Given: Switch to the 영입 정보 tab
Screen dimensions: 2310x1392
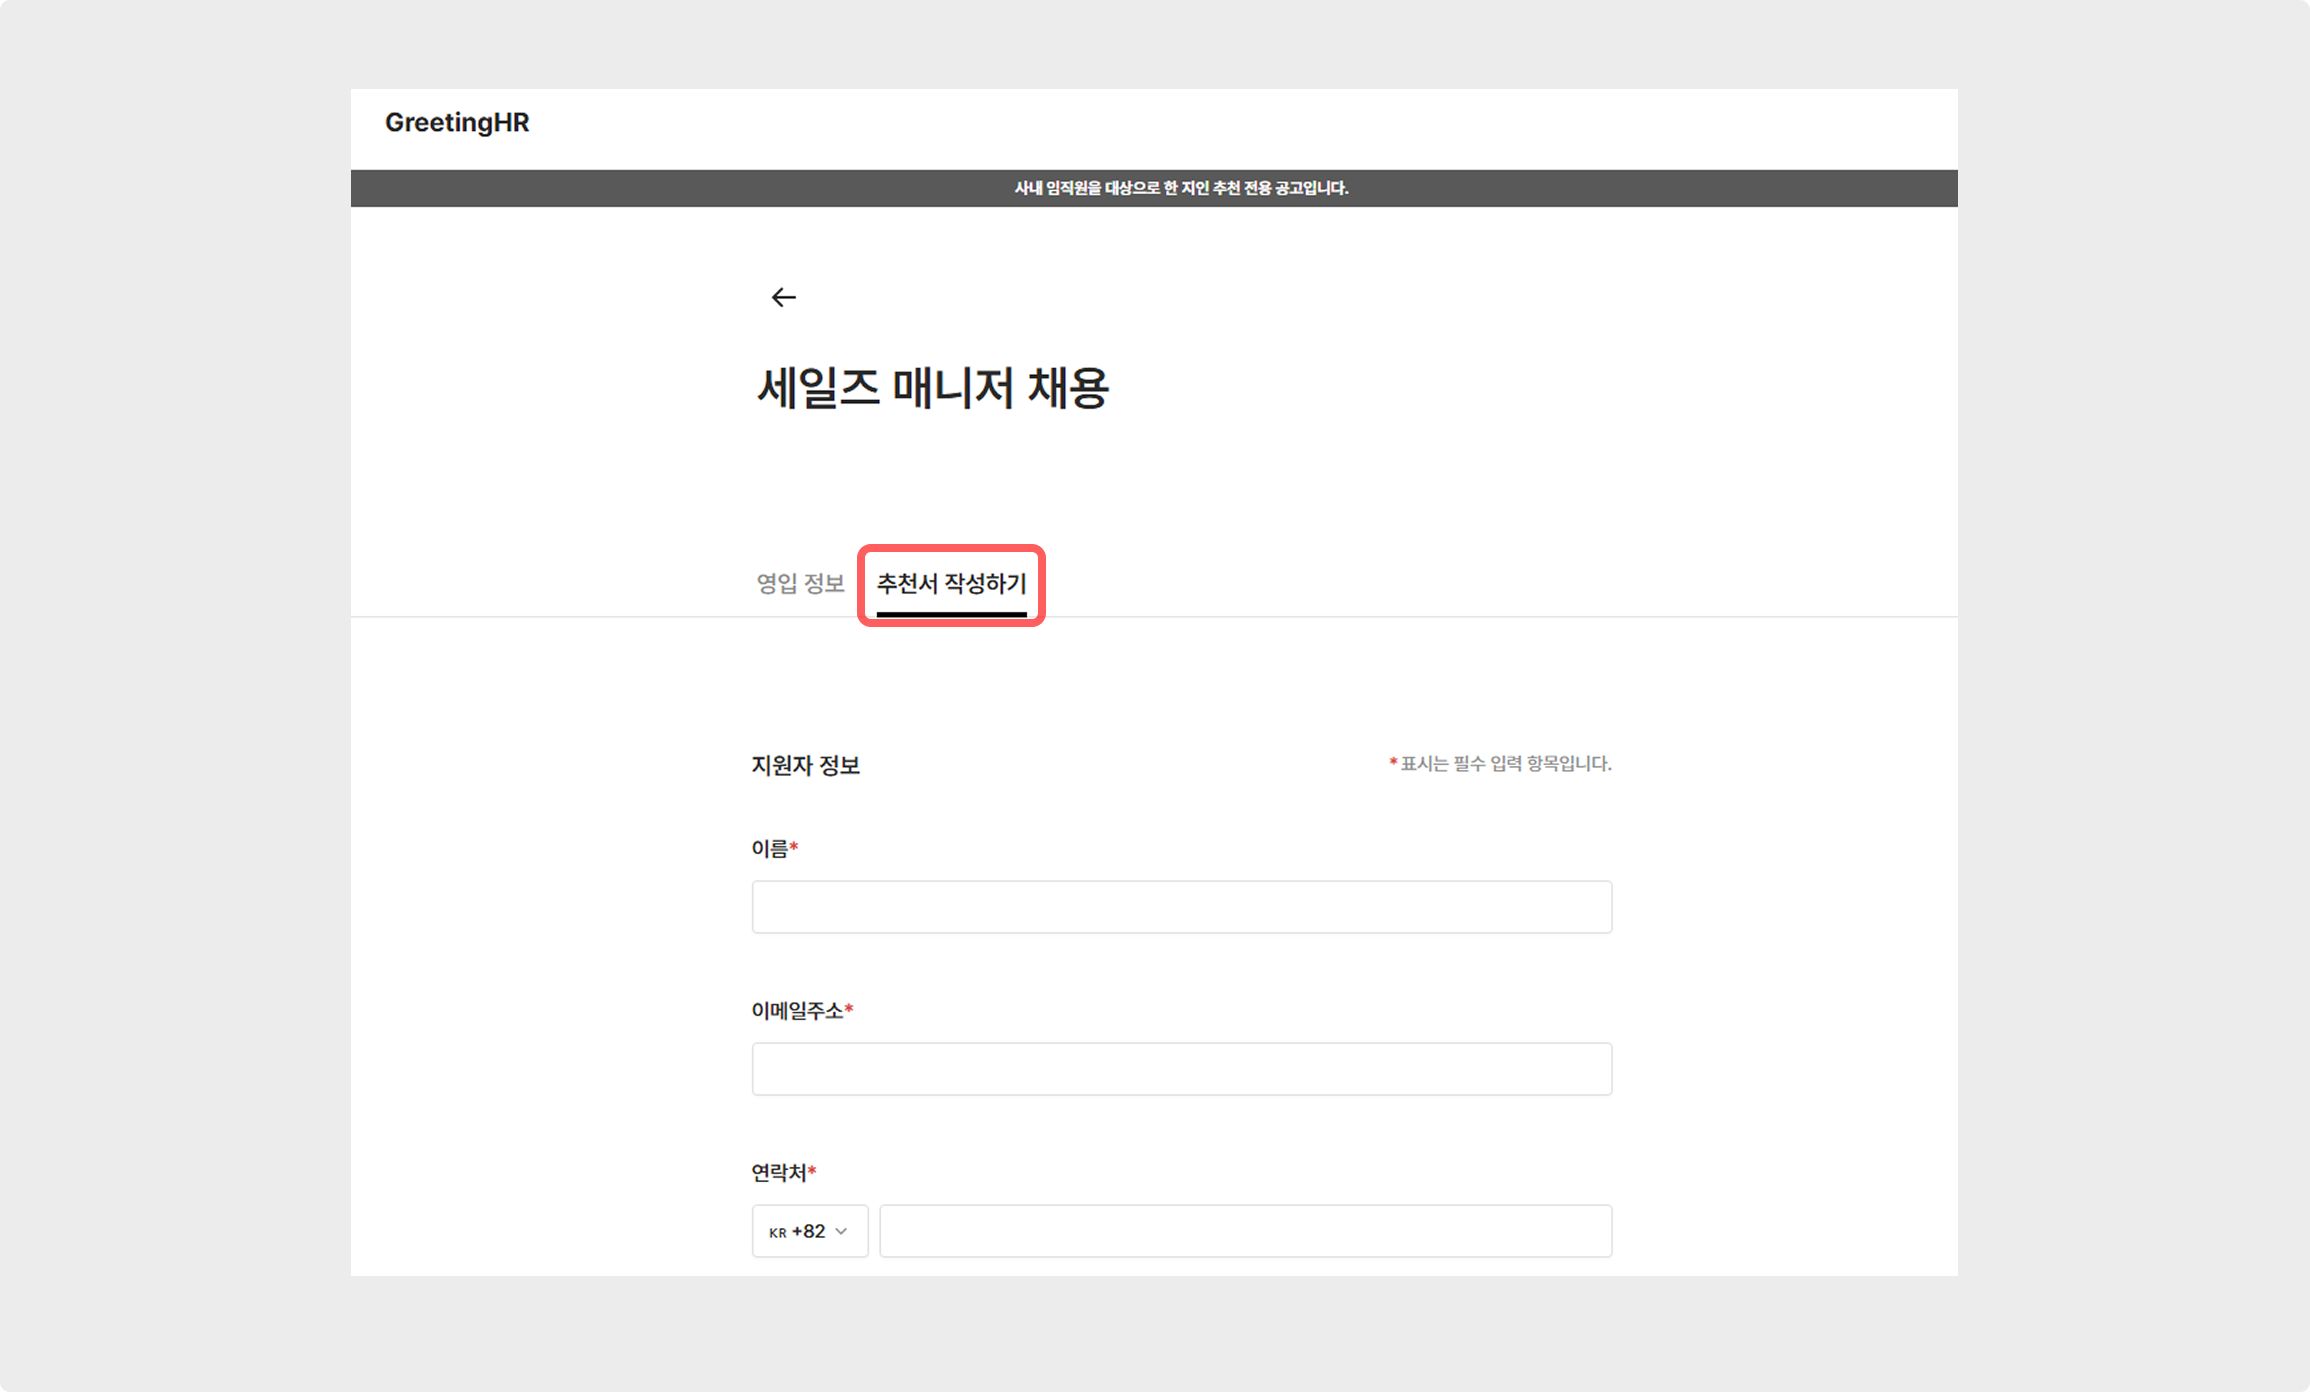Looking at the screenshot, I should (x=800, y=583).
